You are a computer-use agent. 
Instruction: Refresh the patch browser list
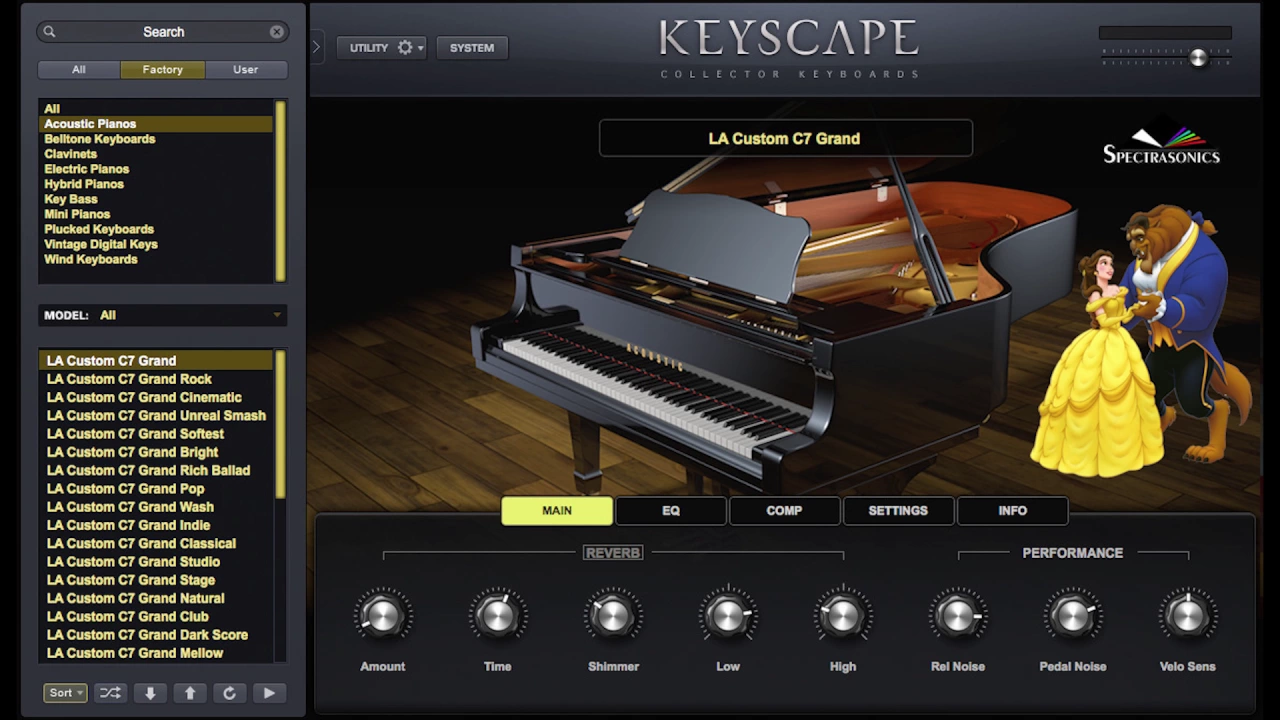tap(229, 692)
